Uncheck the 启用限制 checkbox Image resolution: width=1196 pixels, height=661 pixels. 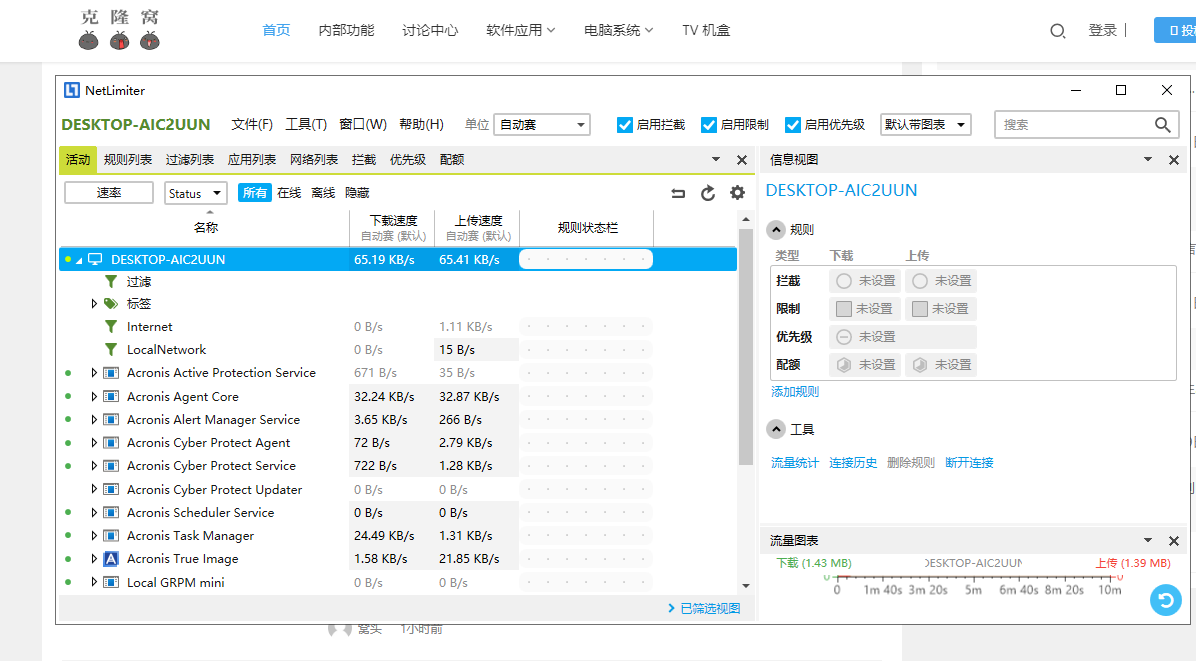pyautogui.click(x=709, y=125)
